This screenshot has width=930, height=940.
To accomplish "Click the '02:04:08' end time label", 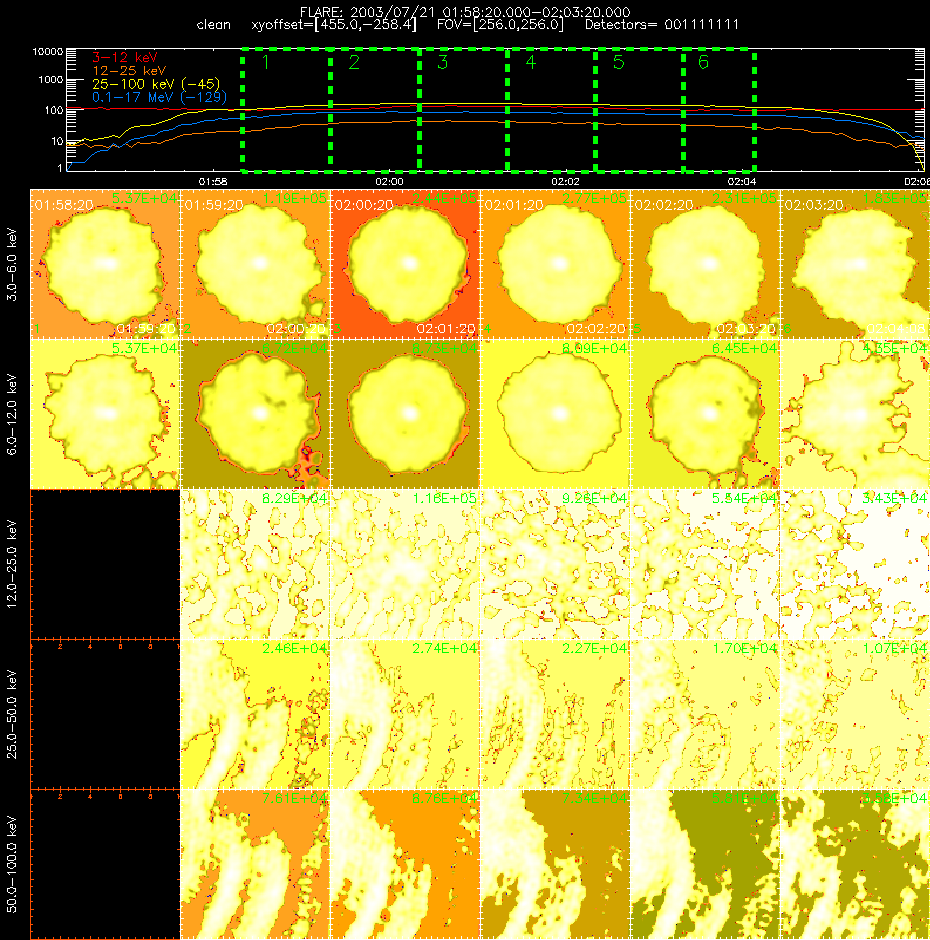I will click(896, 329).
